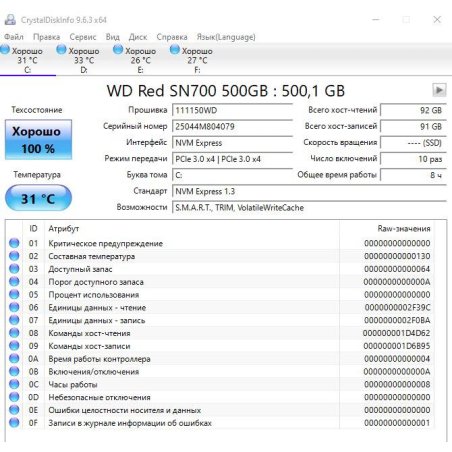Screen dimensions: 452x452
Task: Open the Справка menu
Action: tap(172, 37)
